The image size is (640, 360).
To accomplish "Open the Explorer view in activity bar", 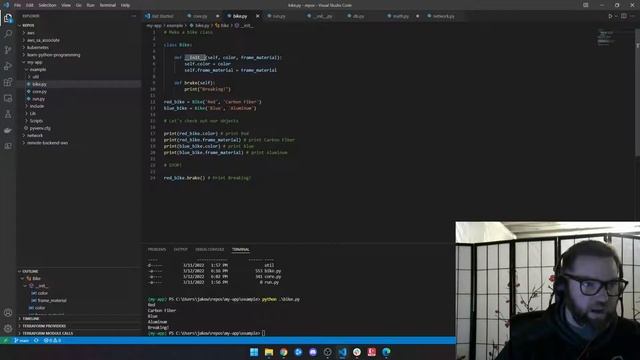I will click(8, 18).
